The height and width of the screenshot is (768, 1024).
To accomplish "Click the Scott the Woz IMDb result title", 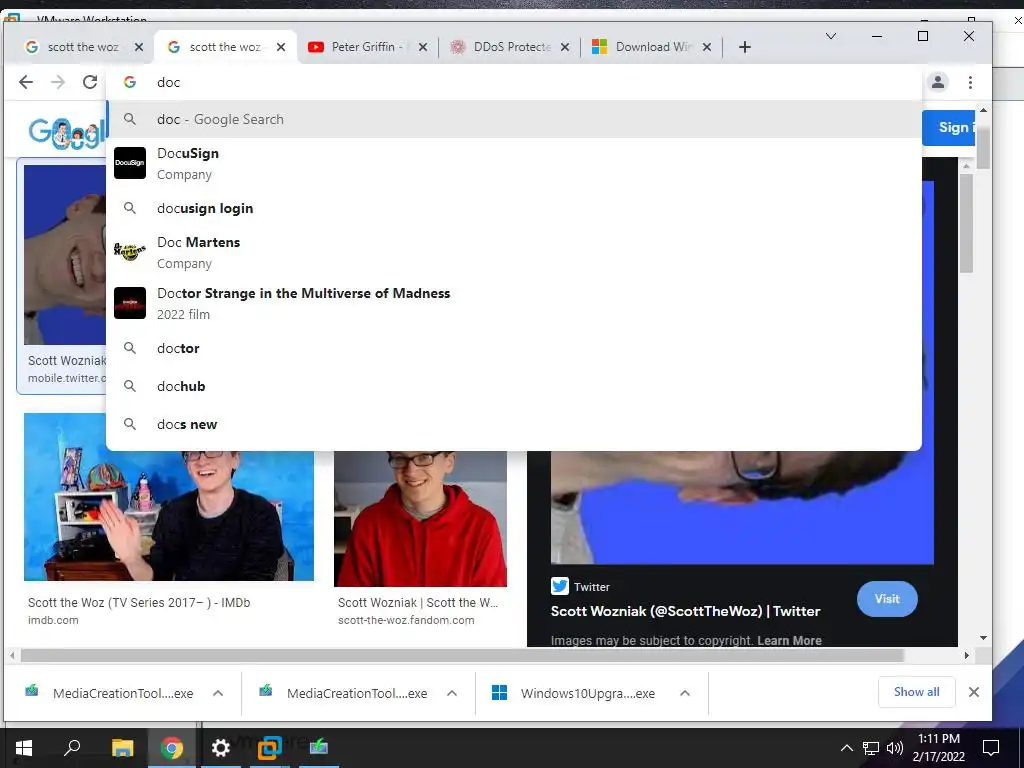I will (139, 603).
